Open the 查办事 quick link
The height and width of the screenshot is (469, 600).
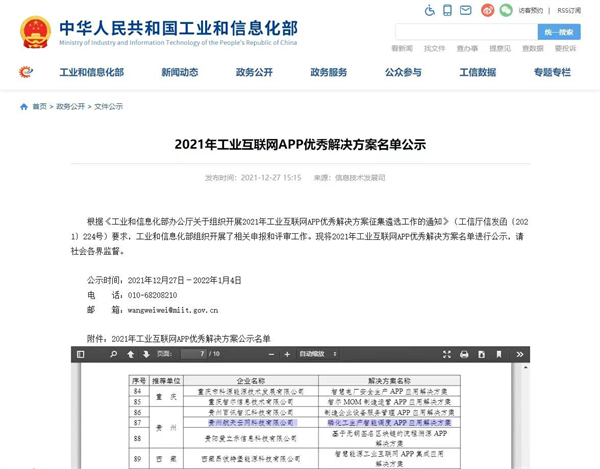click(467, 48)
